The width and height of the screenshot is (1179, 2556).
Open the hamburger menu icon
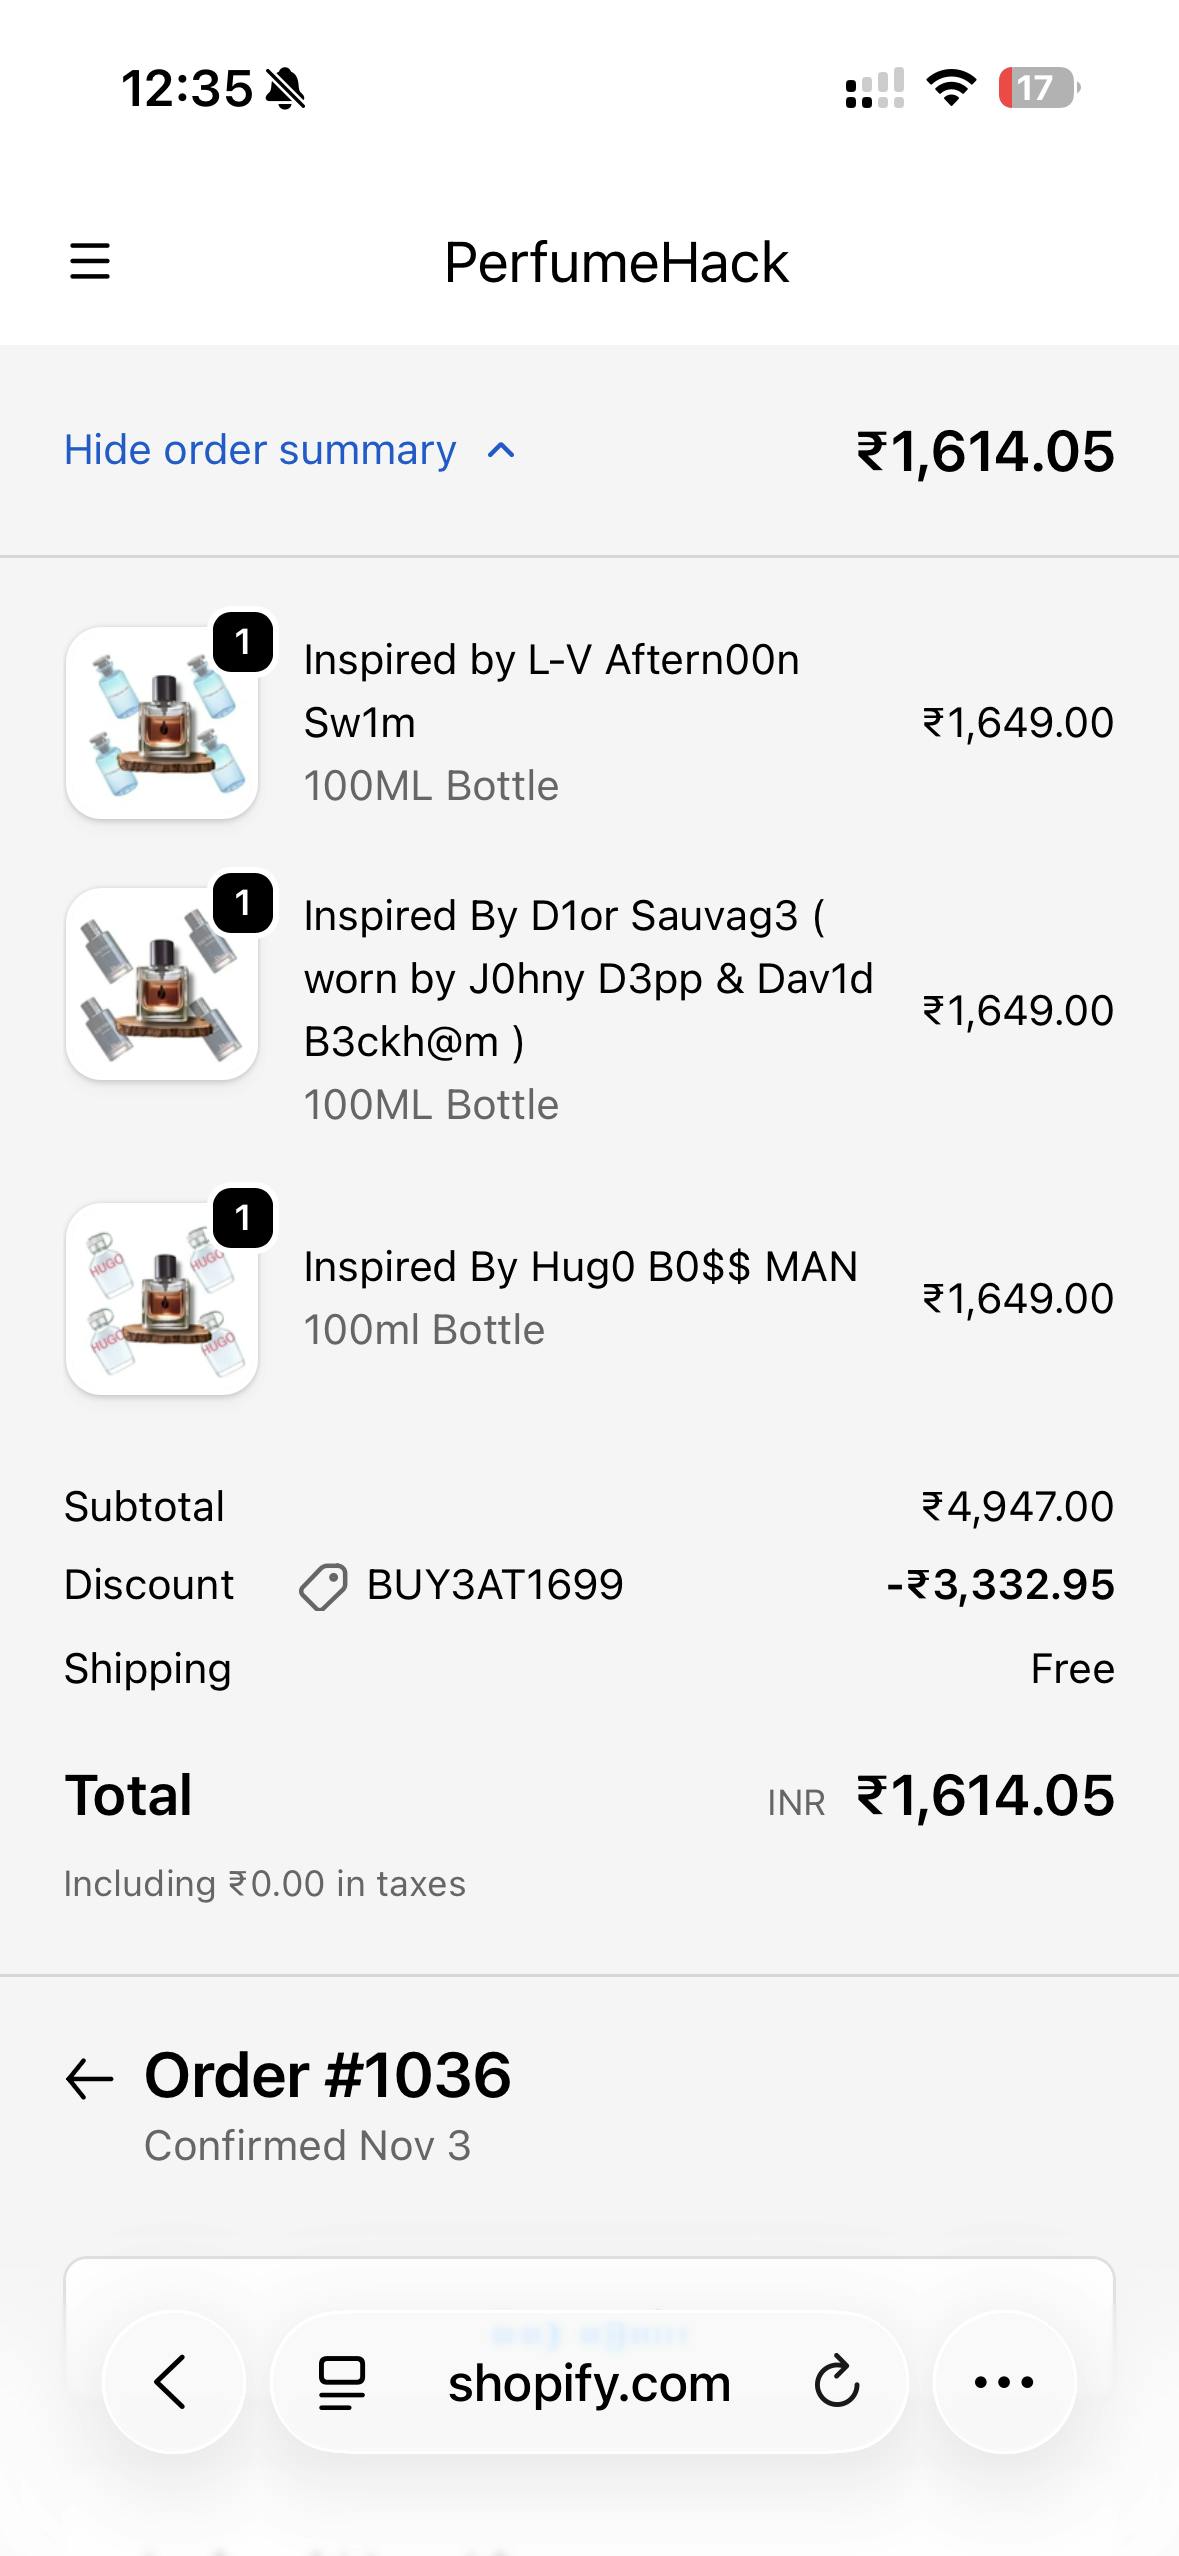(90, 262)
